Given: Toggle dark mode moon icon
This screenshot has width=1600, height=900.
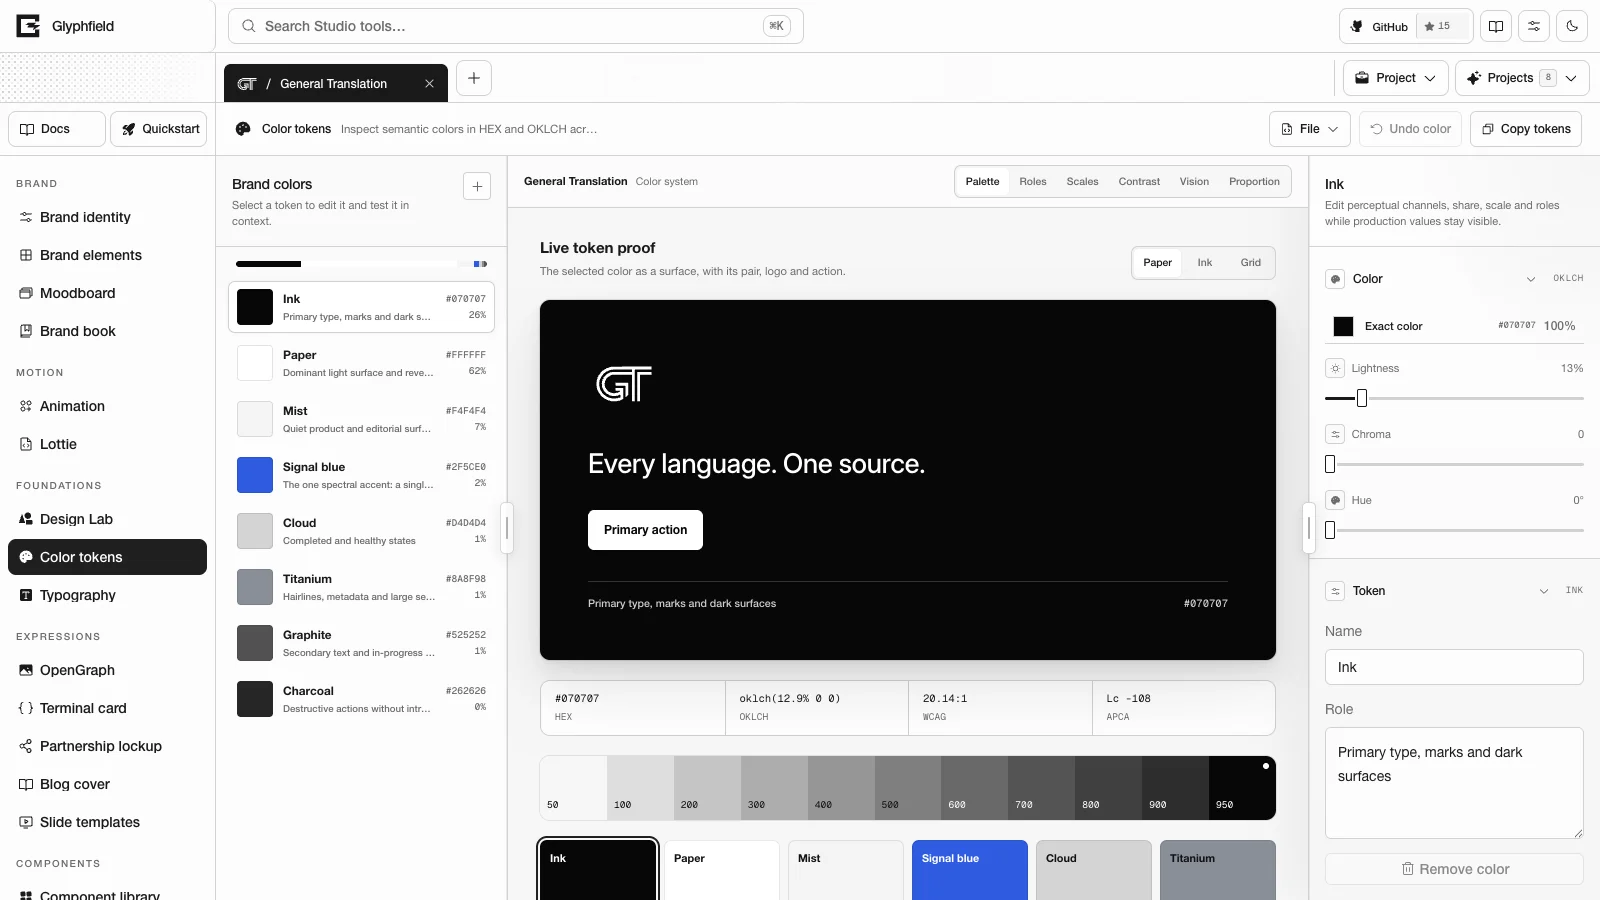Looking at the screenshot, I should click(x=1572, y=26).
